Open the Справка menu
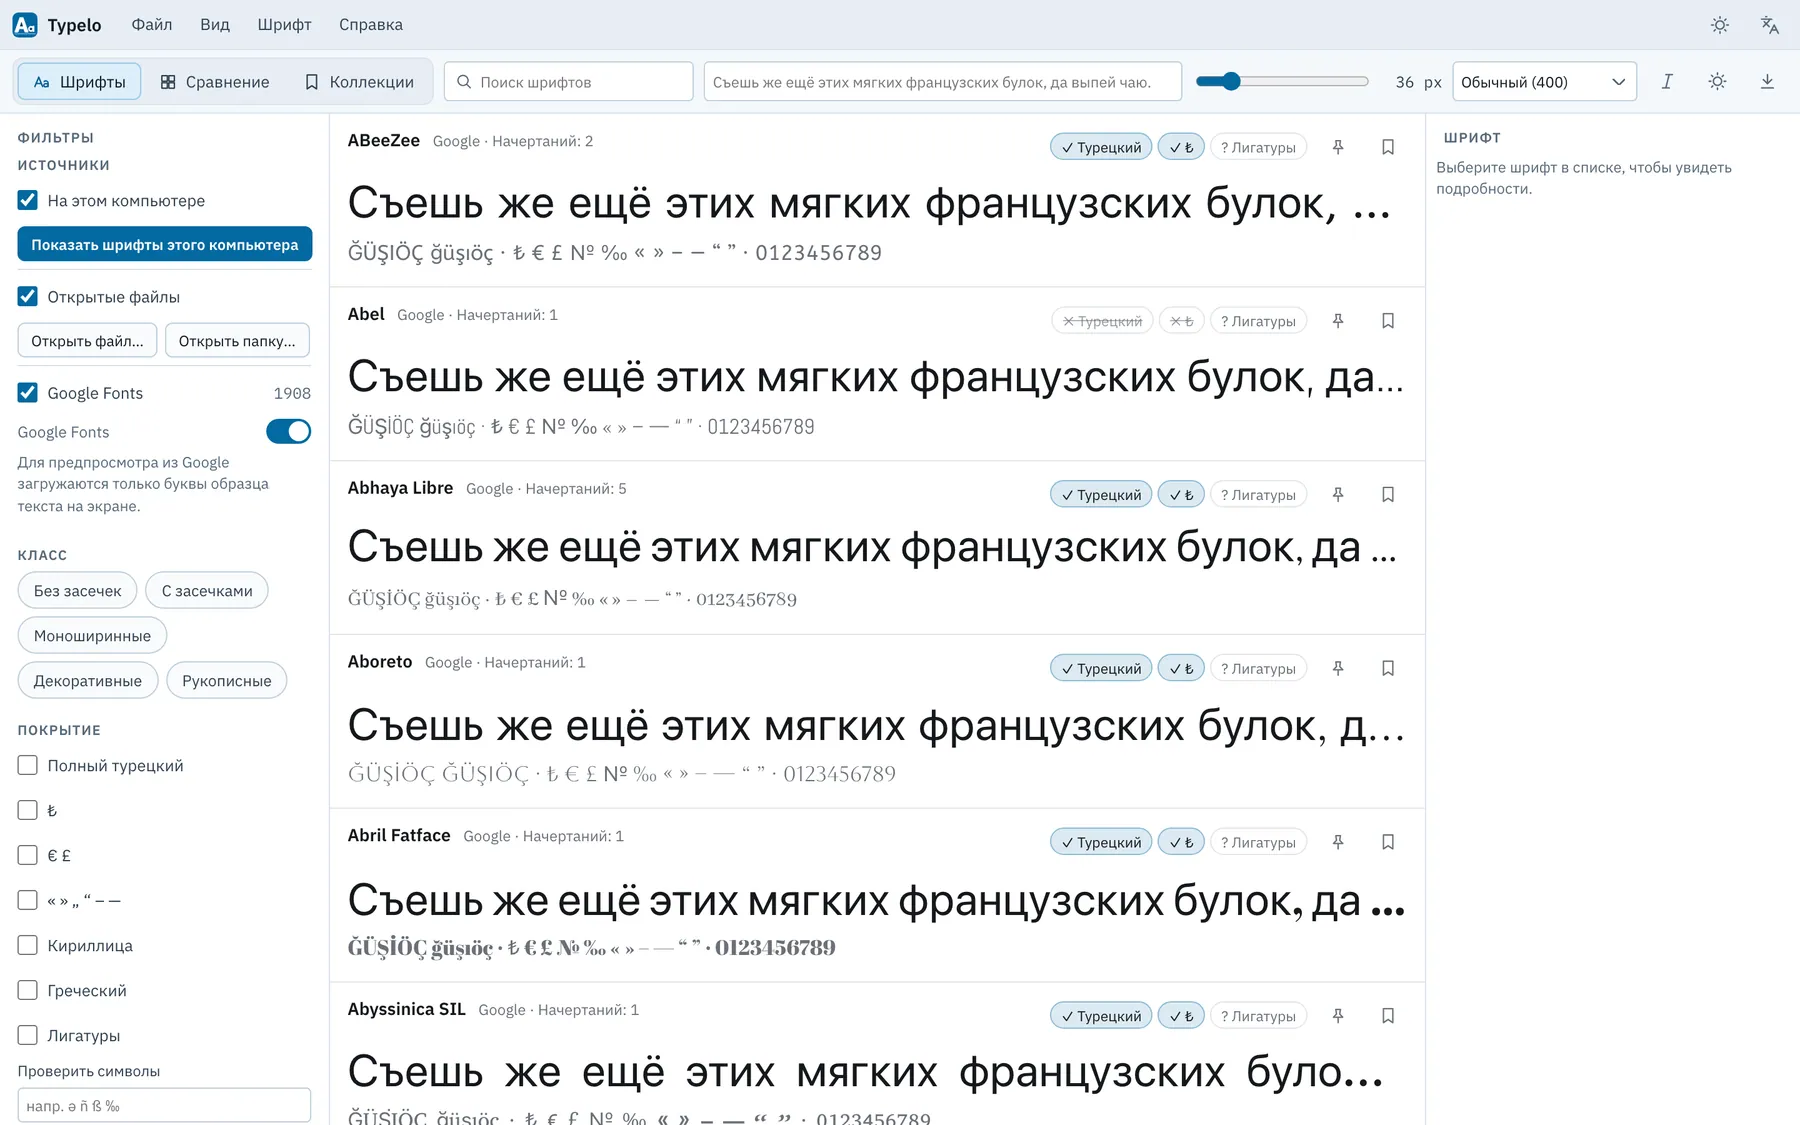 (x=371, y=25)
